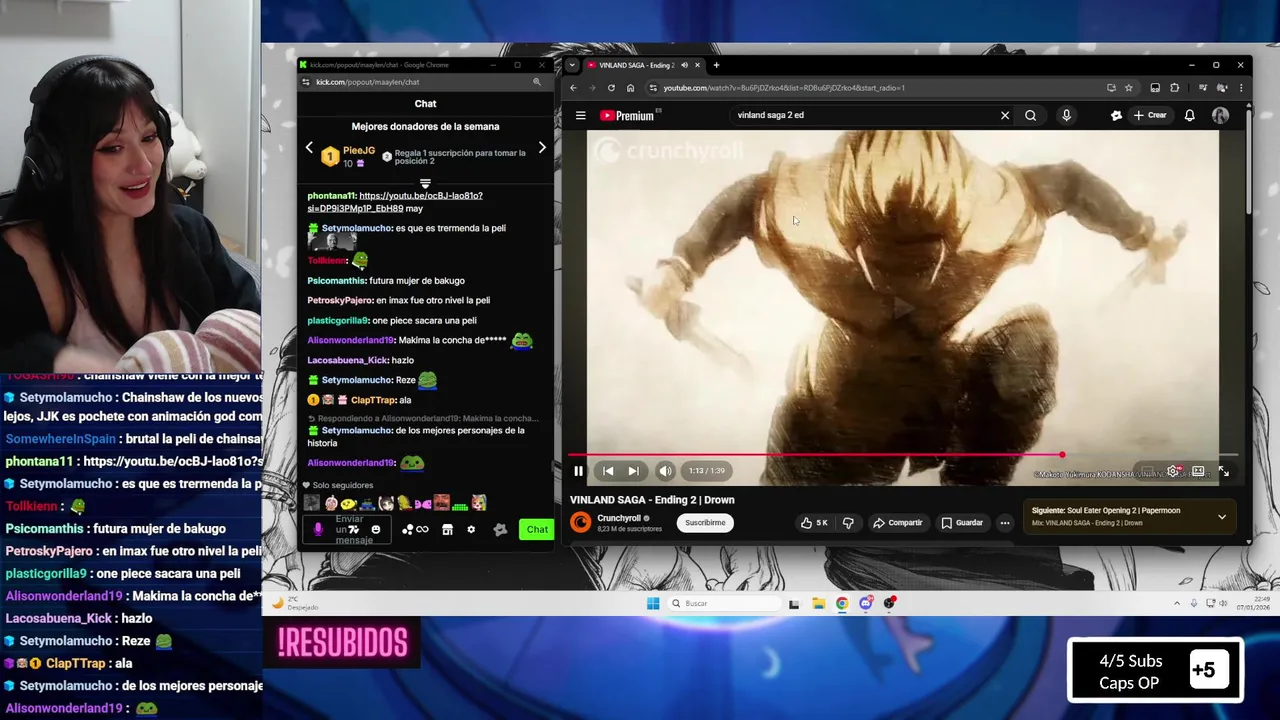1280x720 pixels.
Task: Open phontana11's youtu.be link in chat
Action: coord(395,202)
